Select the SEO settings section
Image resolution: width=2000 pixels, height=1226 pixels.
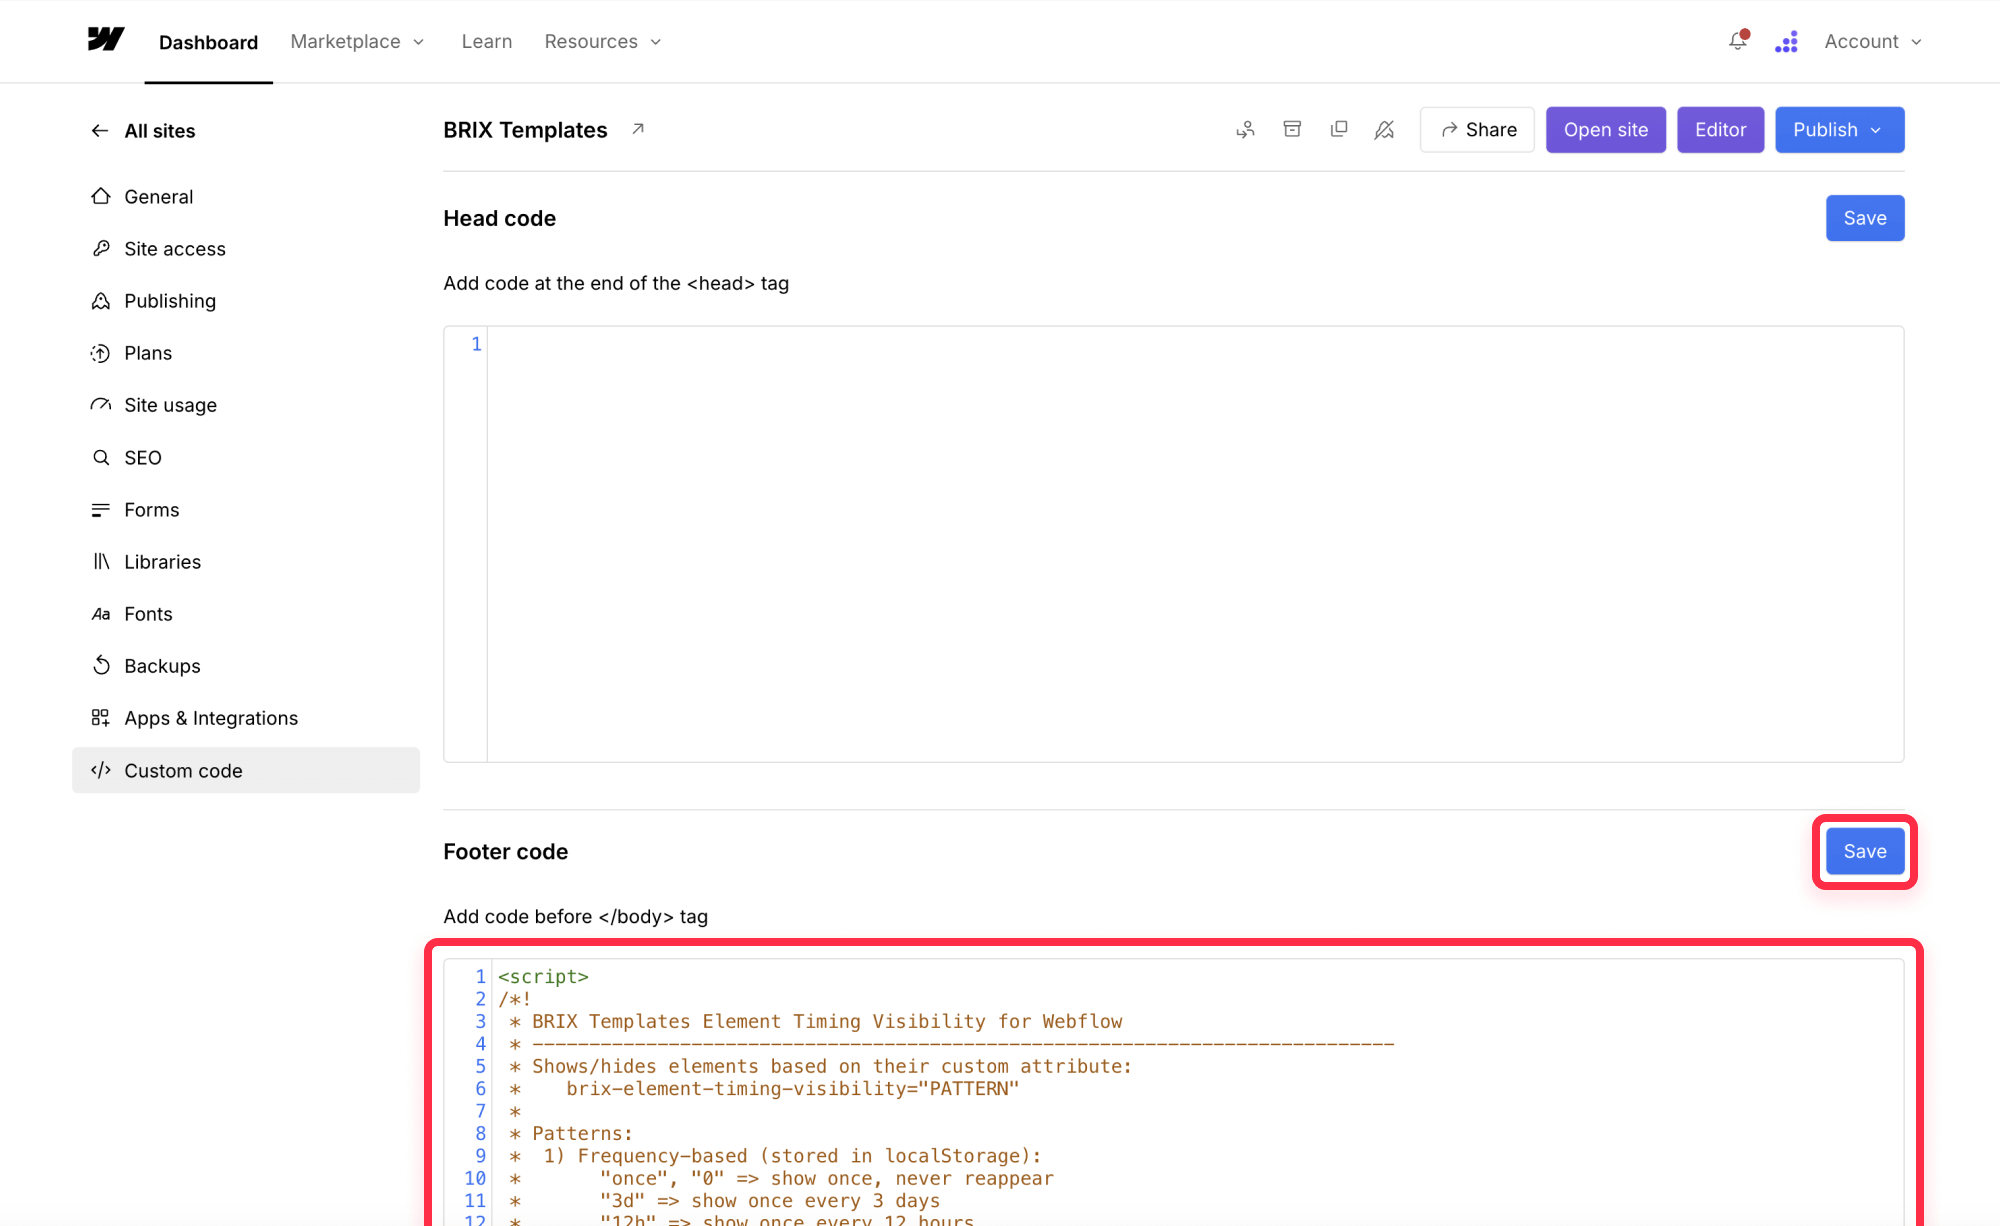246,457
